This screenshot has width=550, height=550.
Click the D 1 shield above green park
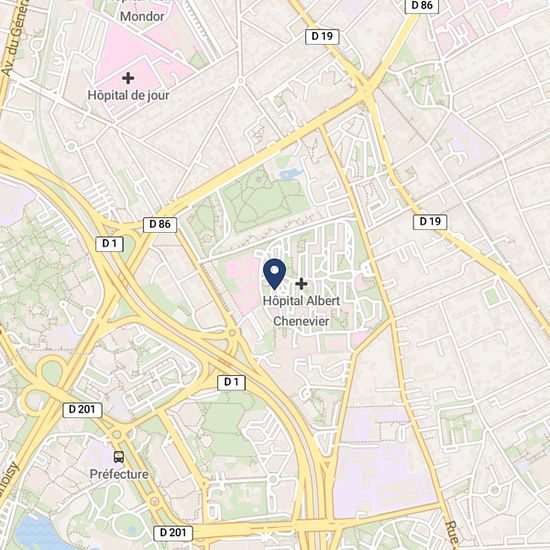(x=232, y=382)
